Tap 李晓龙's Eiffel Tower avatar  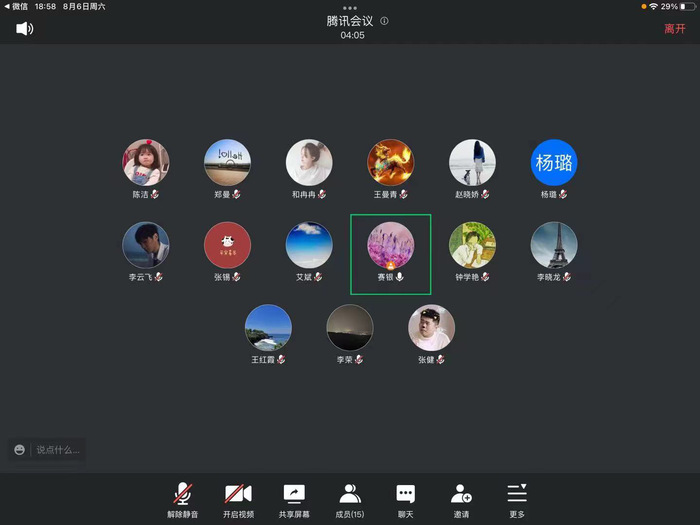(554, 245)
